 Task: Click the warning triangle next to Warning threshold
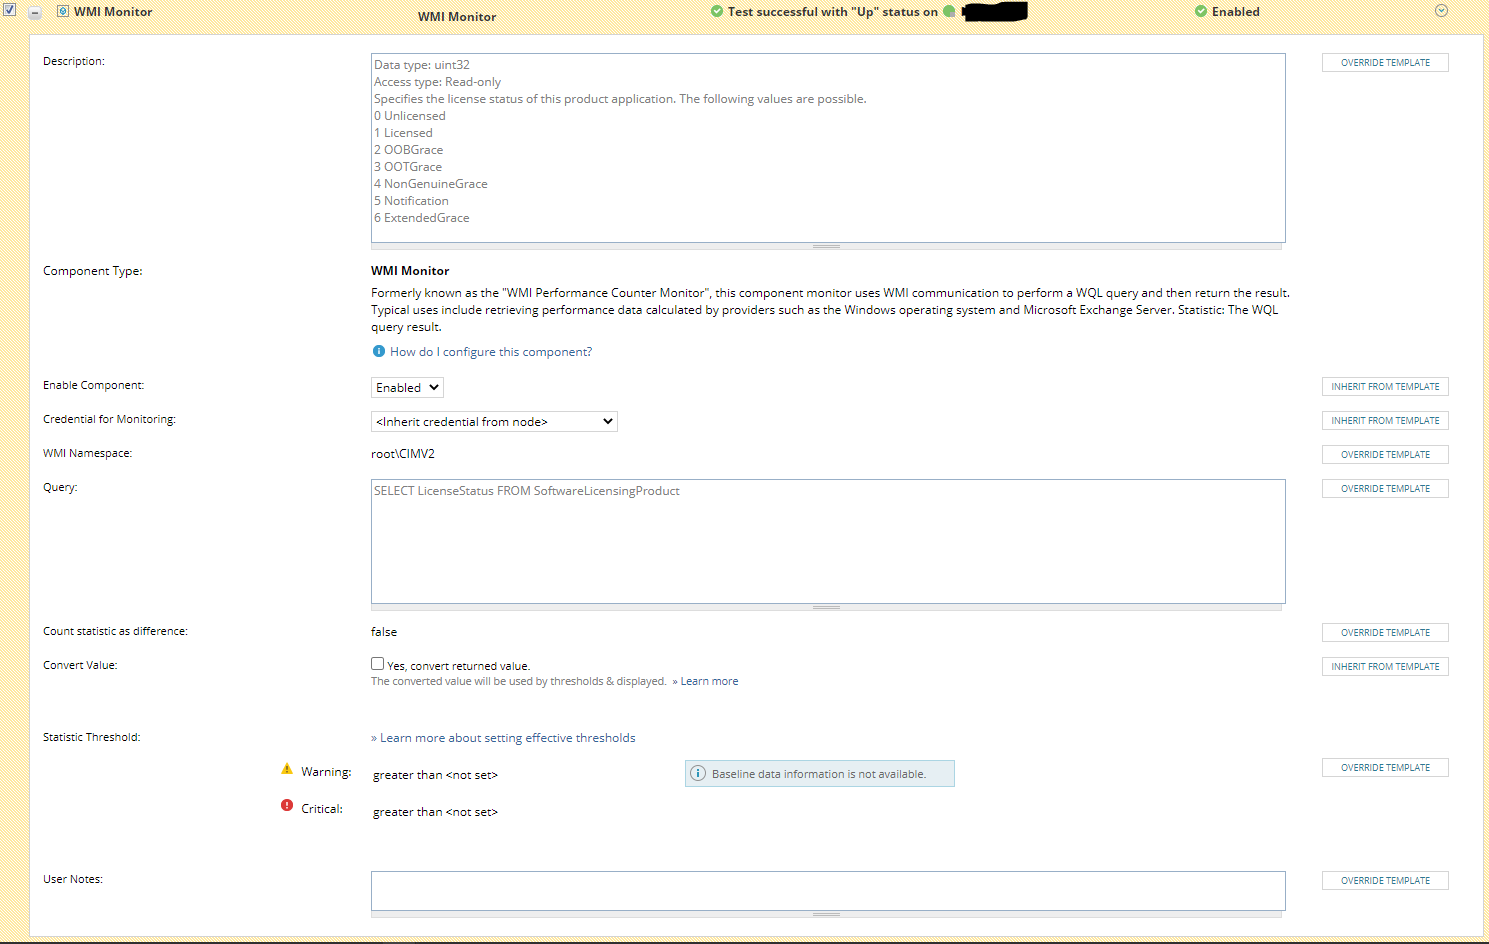click(288, 769)
